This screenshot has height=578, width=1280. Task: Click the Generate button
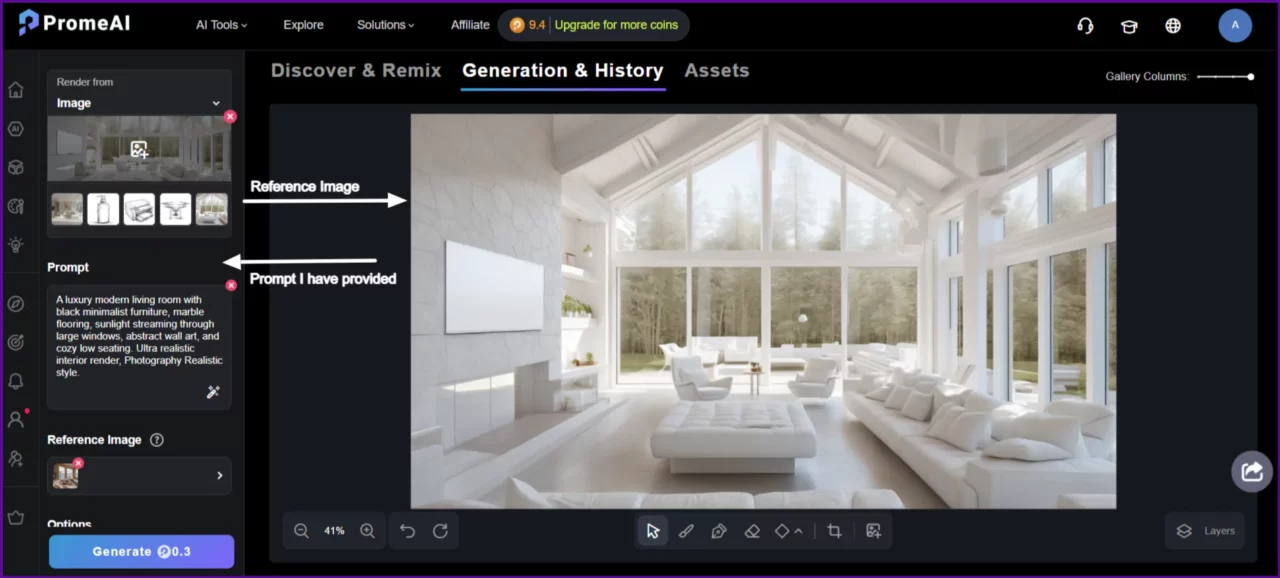(141, 551)
